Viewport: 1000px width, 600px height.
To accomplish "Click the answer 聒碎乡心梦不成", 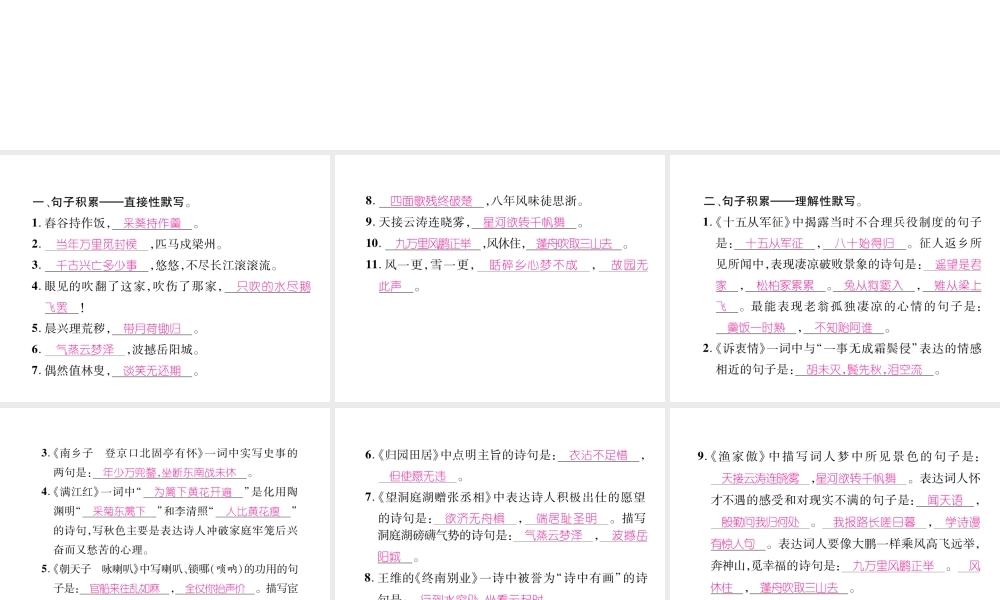I will pos(533,265).
